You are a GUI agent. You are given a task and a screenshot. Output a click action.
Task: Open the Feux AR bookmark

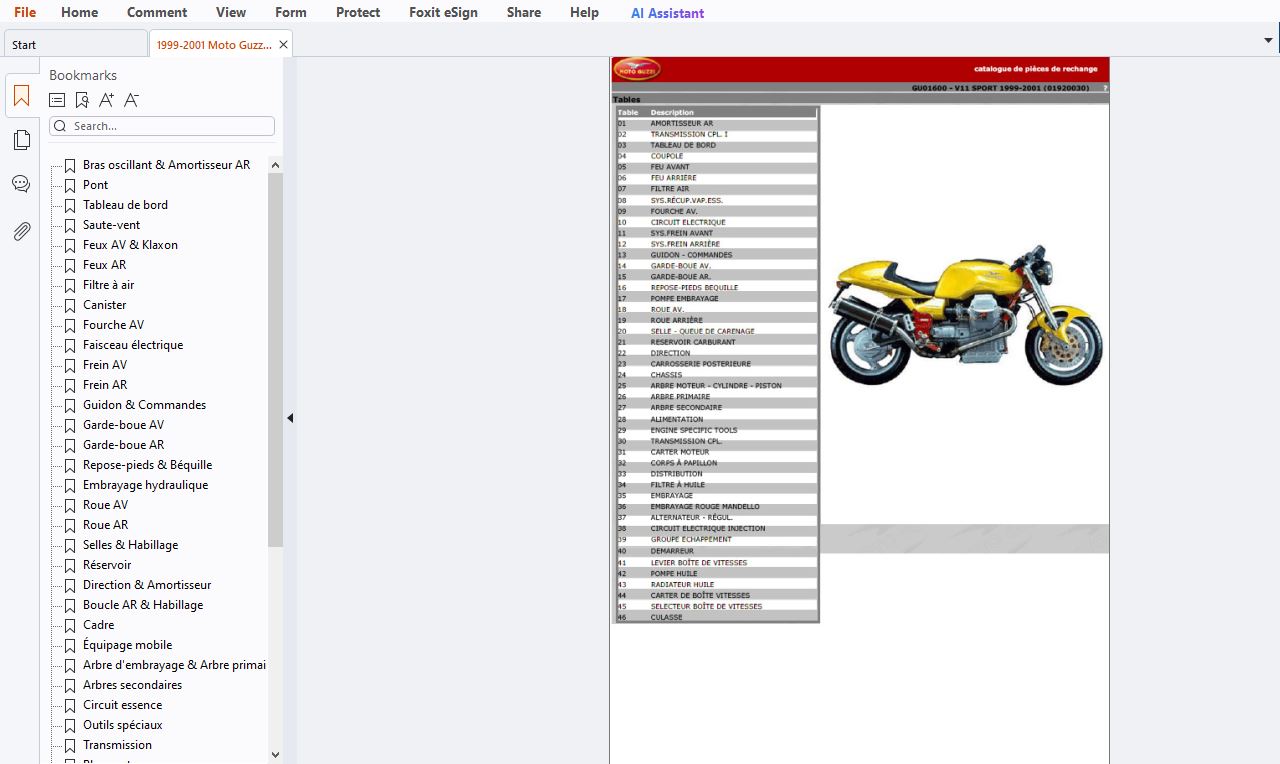(104, 265)
